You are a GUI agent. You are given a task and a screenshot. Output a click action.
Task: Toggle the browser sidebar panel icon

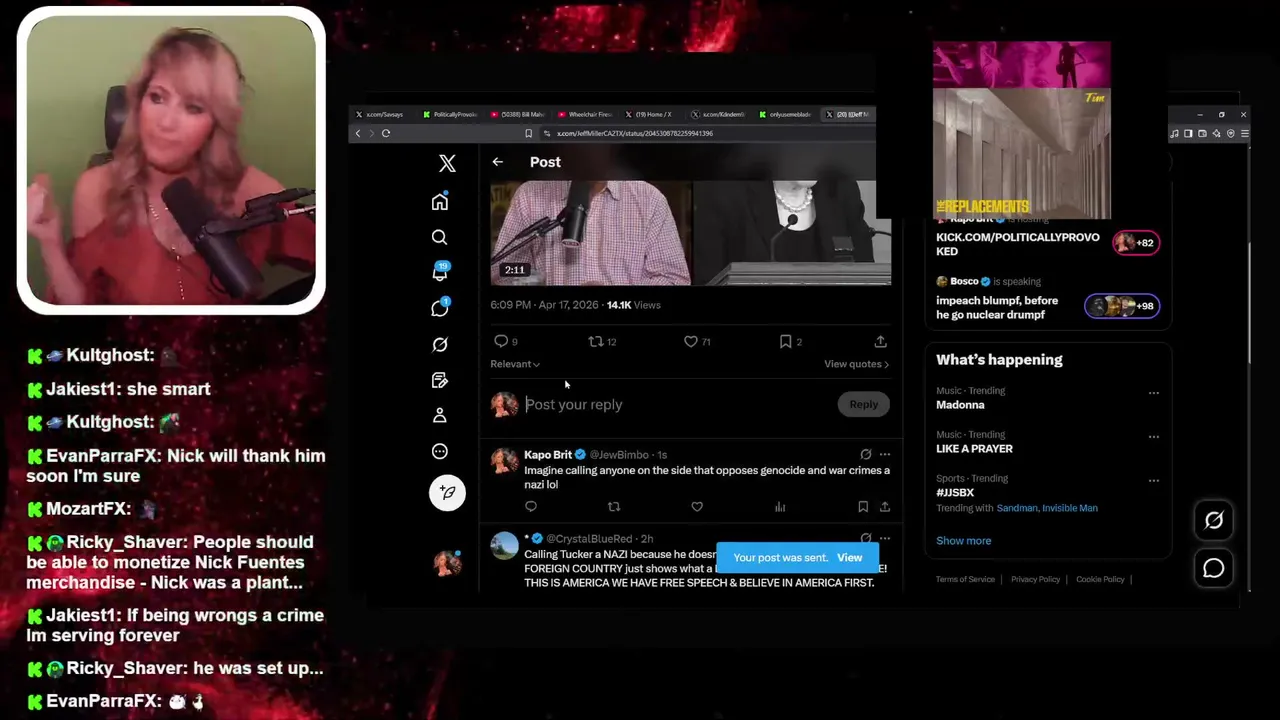[x=1188, y=133]
